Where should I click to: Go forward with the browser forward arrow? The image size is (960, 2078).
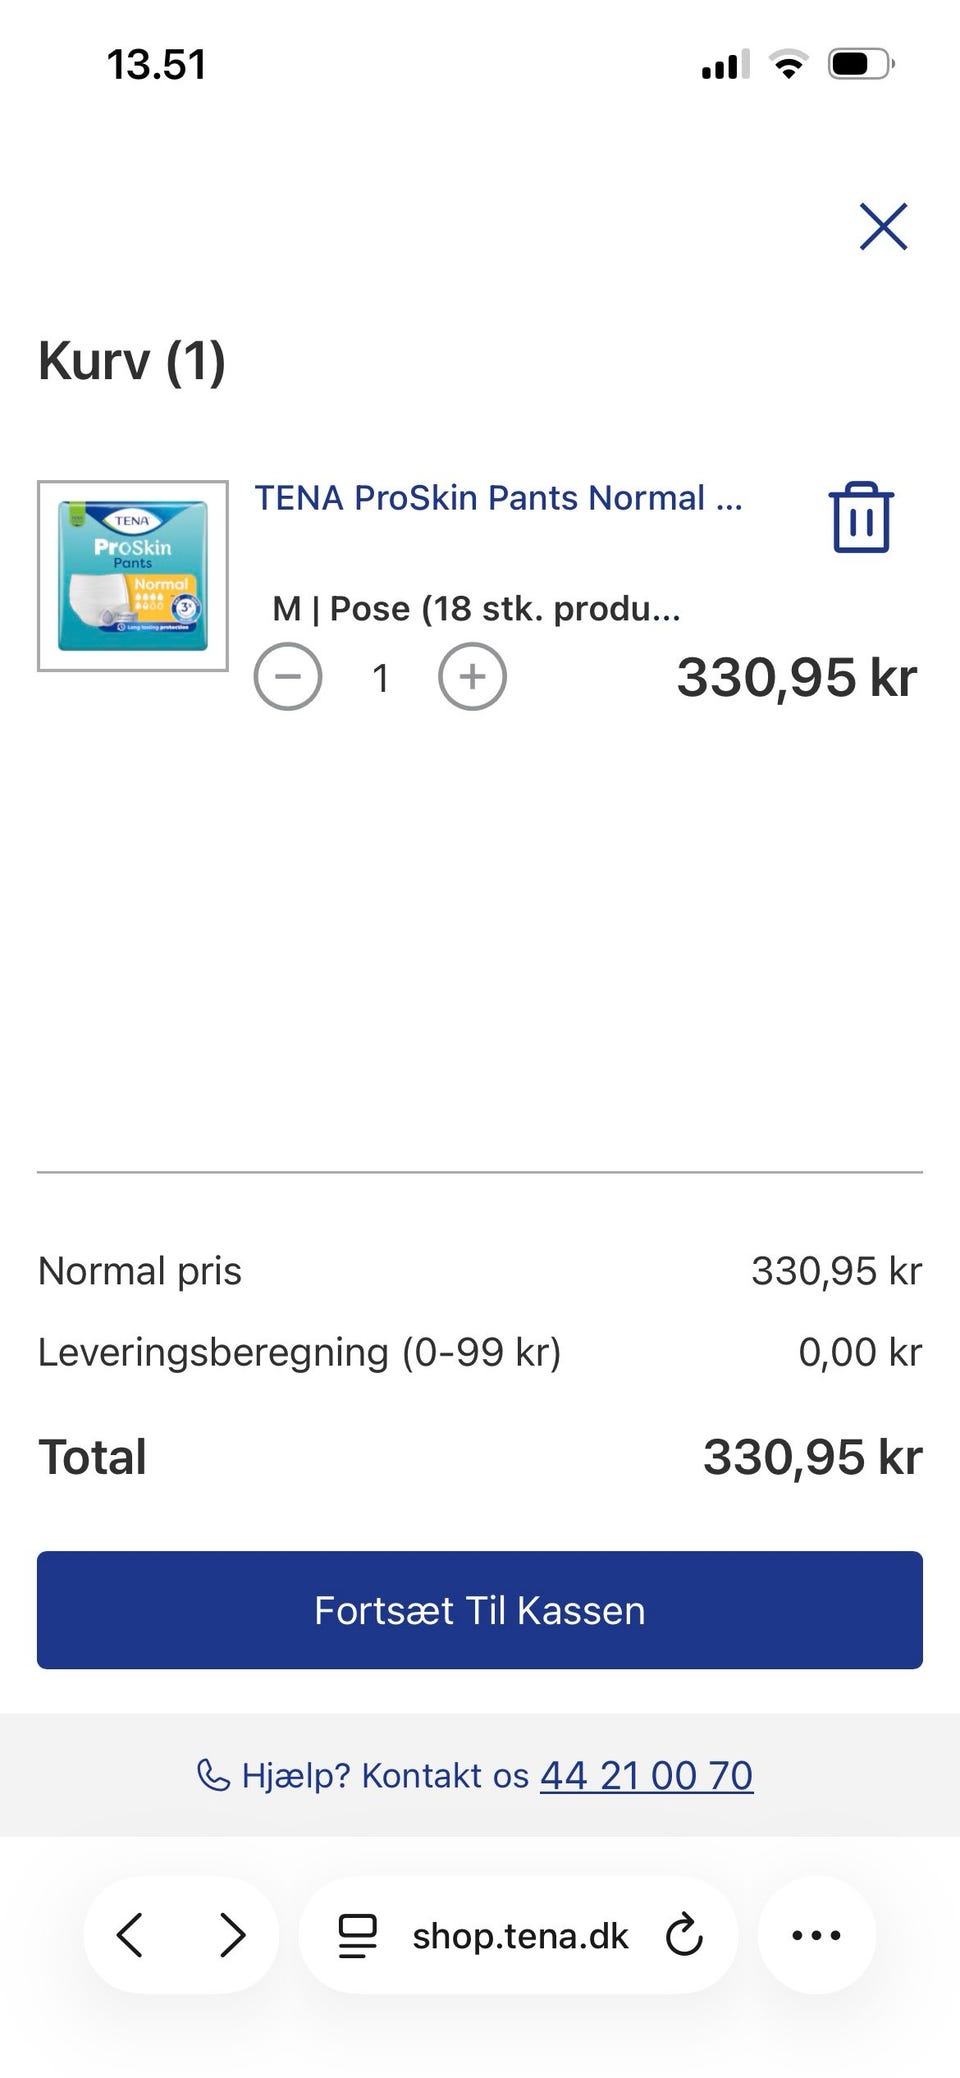pyautogui.click(x=232, y=1935)
